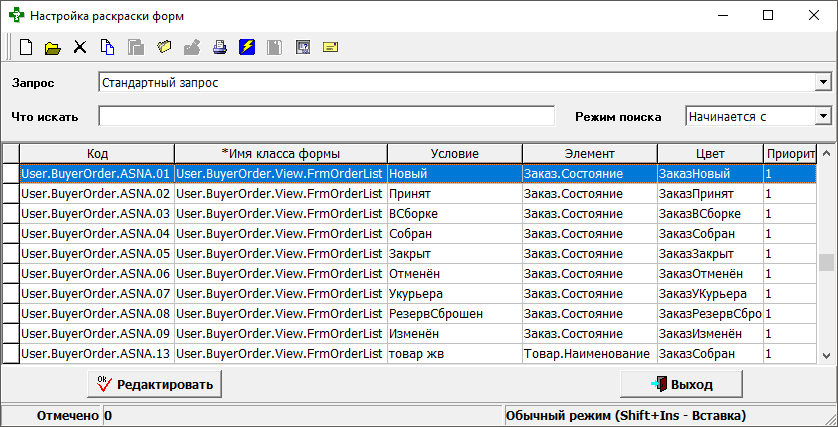Expand the Запрос dropdown list
This screenshot has height=427, width=838.
(x=823, y=82)
